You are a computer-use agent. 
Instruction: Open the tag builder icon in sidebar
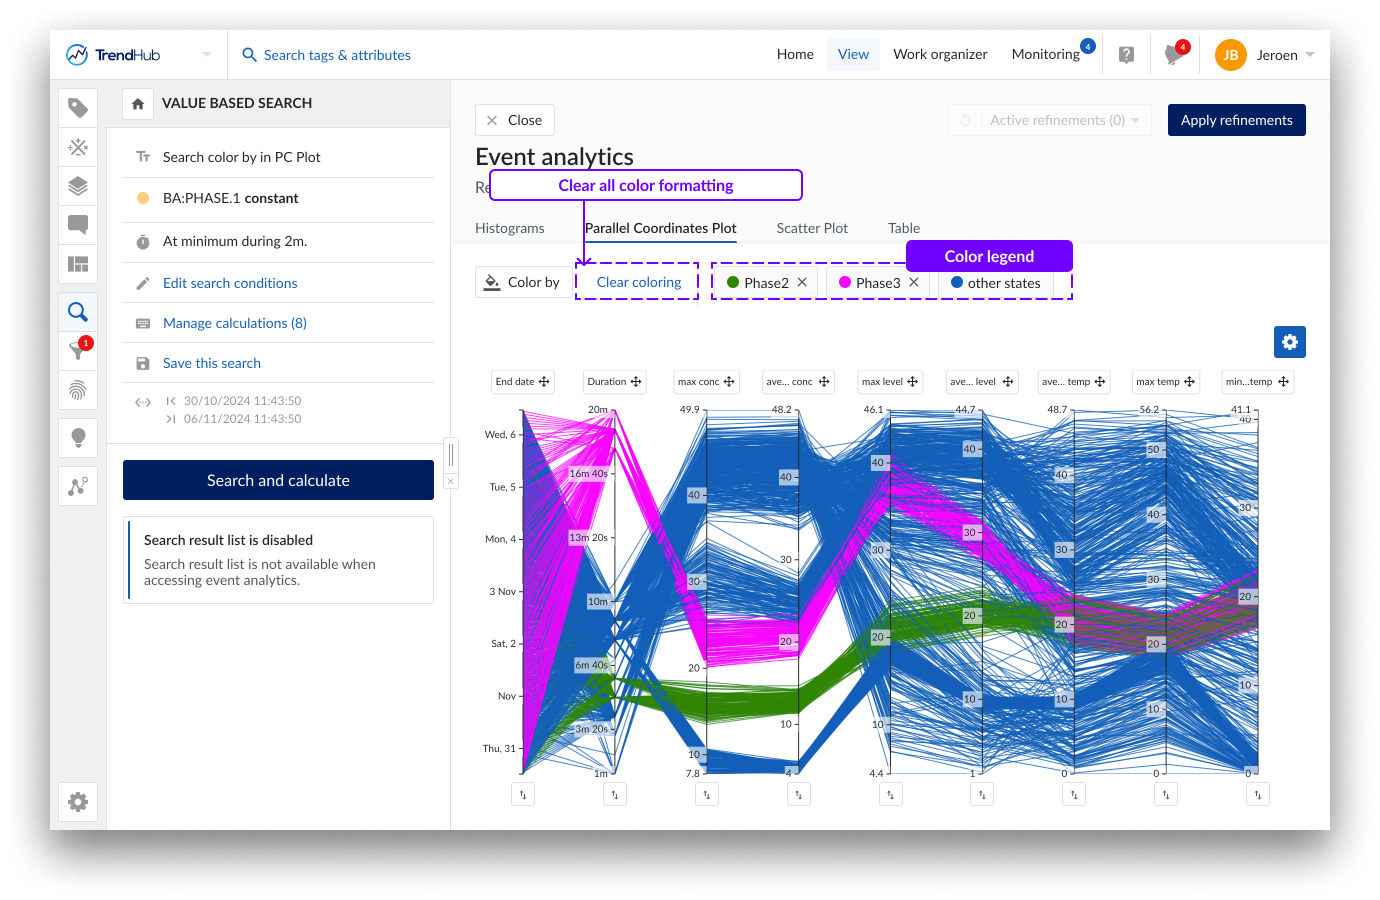[78, 108]
